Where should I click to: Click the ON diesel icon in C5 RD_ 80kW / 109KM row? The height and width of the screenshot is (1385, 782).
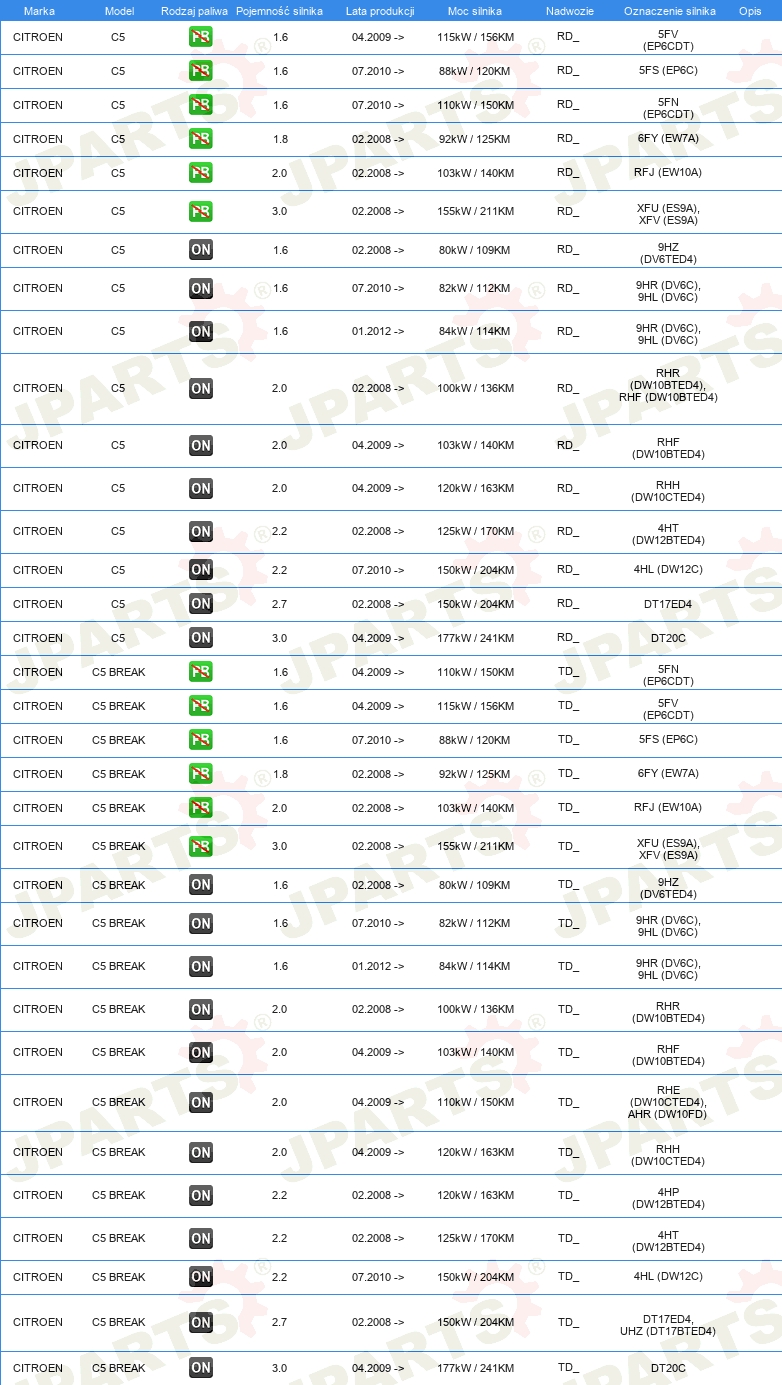201,250
